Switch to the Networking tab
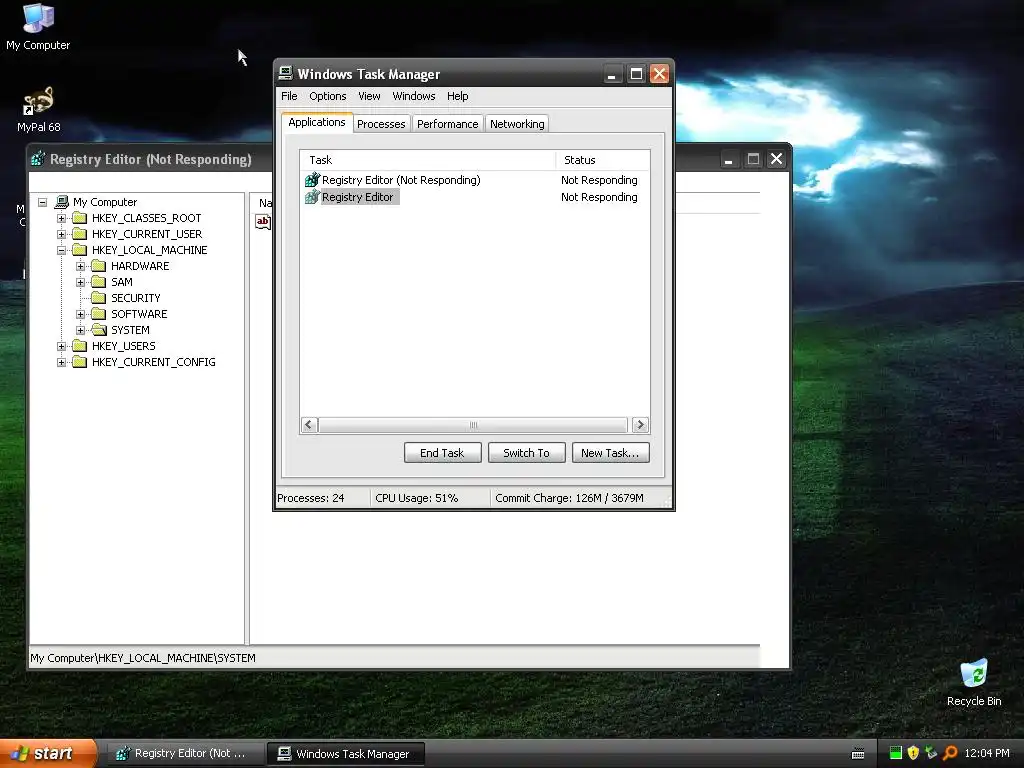Image resolution: width=1024 pixels, height=768 pixels. point(517,123)
